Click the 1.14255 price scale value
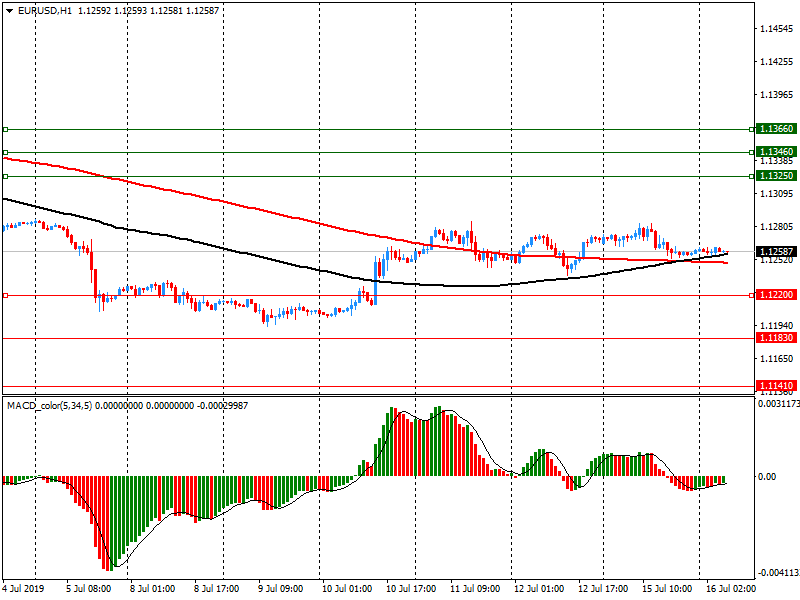This screenshot has width=800, height=600. (x=777, y=62)
